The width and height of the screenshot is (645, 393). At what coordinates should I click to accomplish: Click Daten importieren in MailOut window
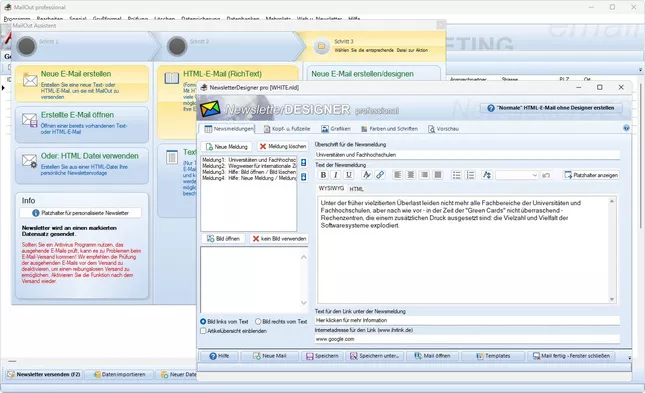pyautogui.click(x=119, y=374)
